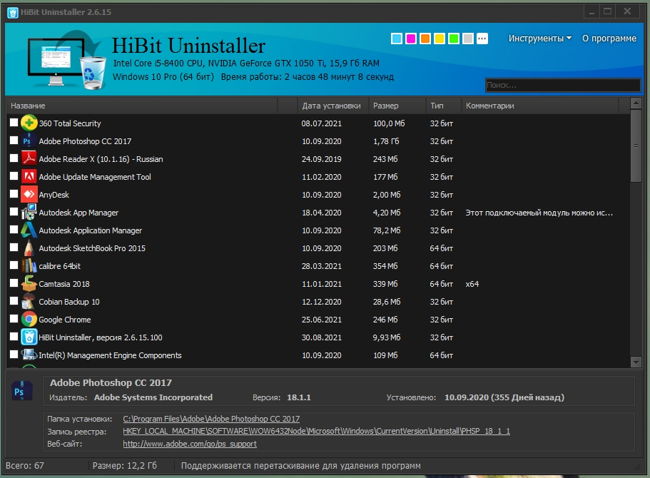Click the x64 comment for Camtasia
This screenshot has height=478, width=650.
click(x=472, y=284)
